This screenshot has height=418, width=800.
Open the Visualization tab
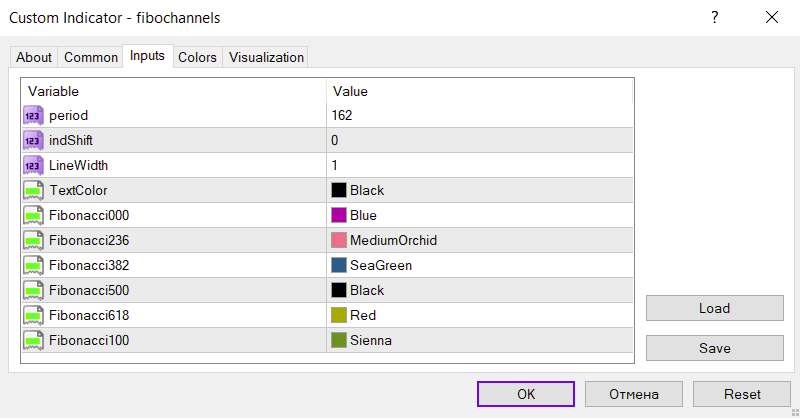266,57
